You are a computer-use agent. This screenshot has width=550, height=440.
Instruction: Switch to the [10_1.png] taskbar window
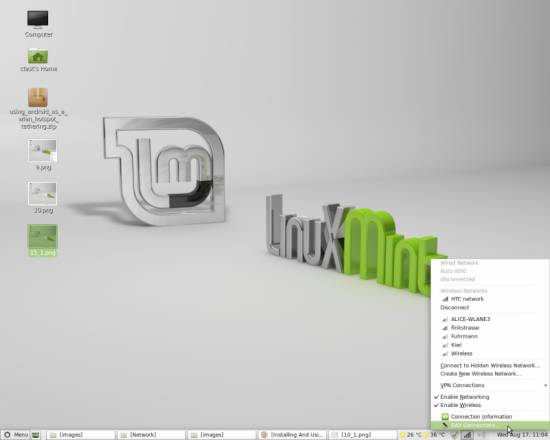click(363, 435)
